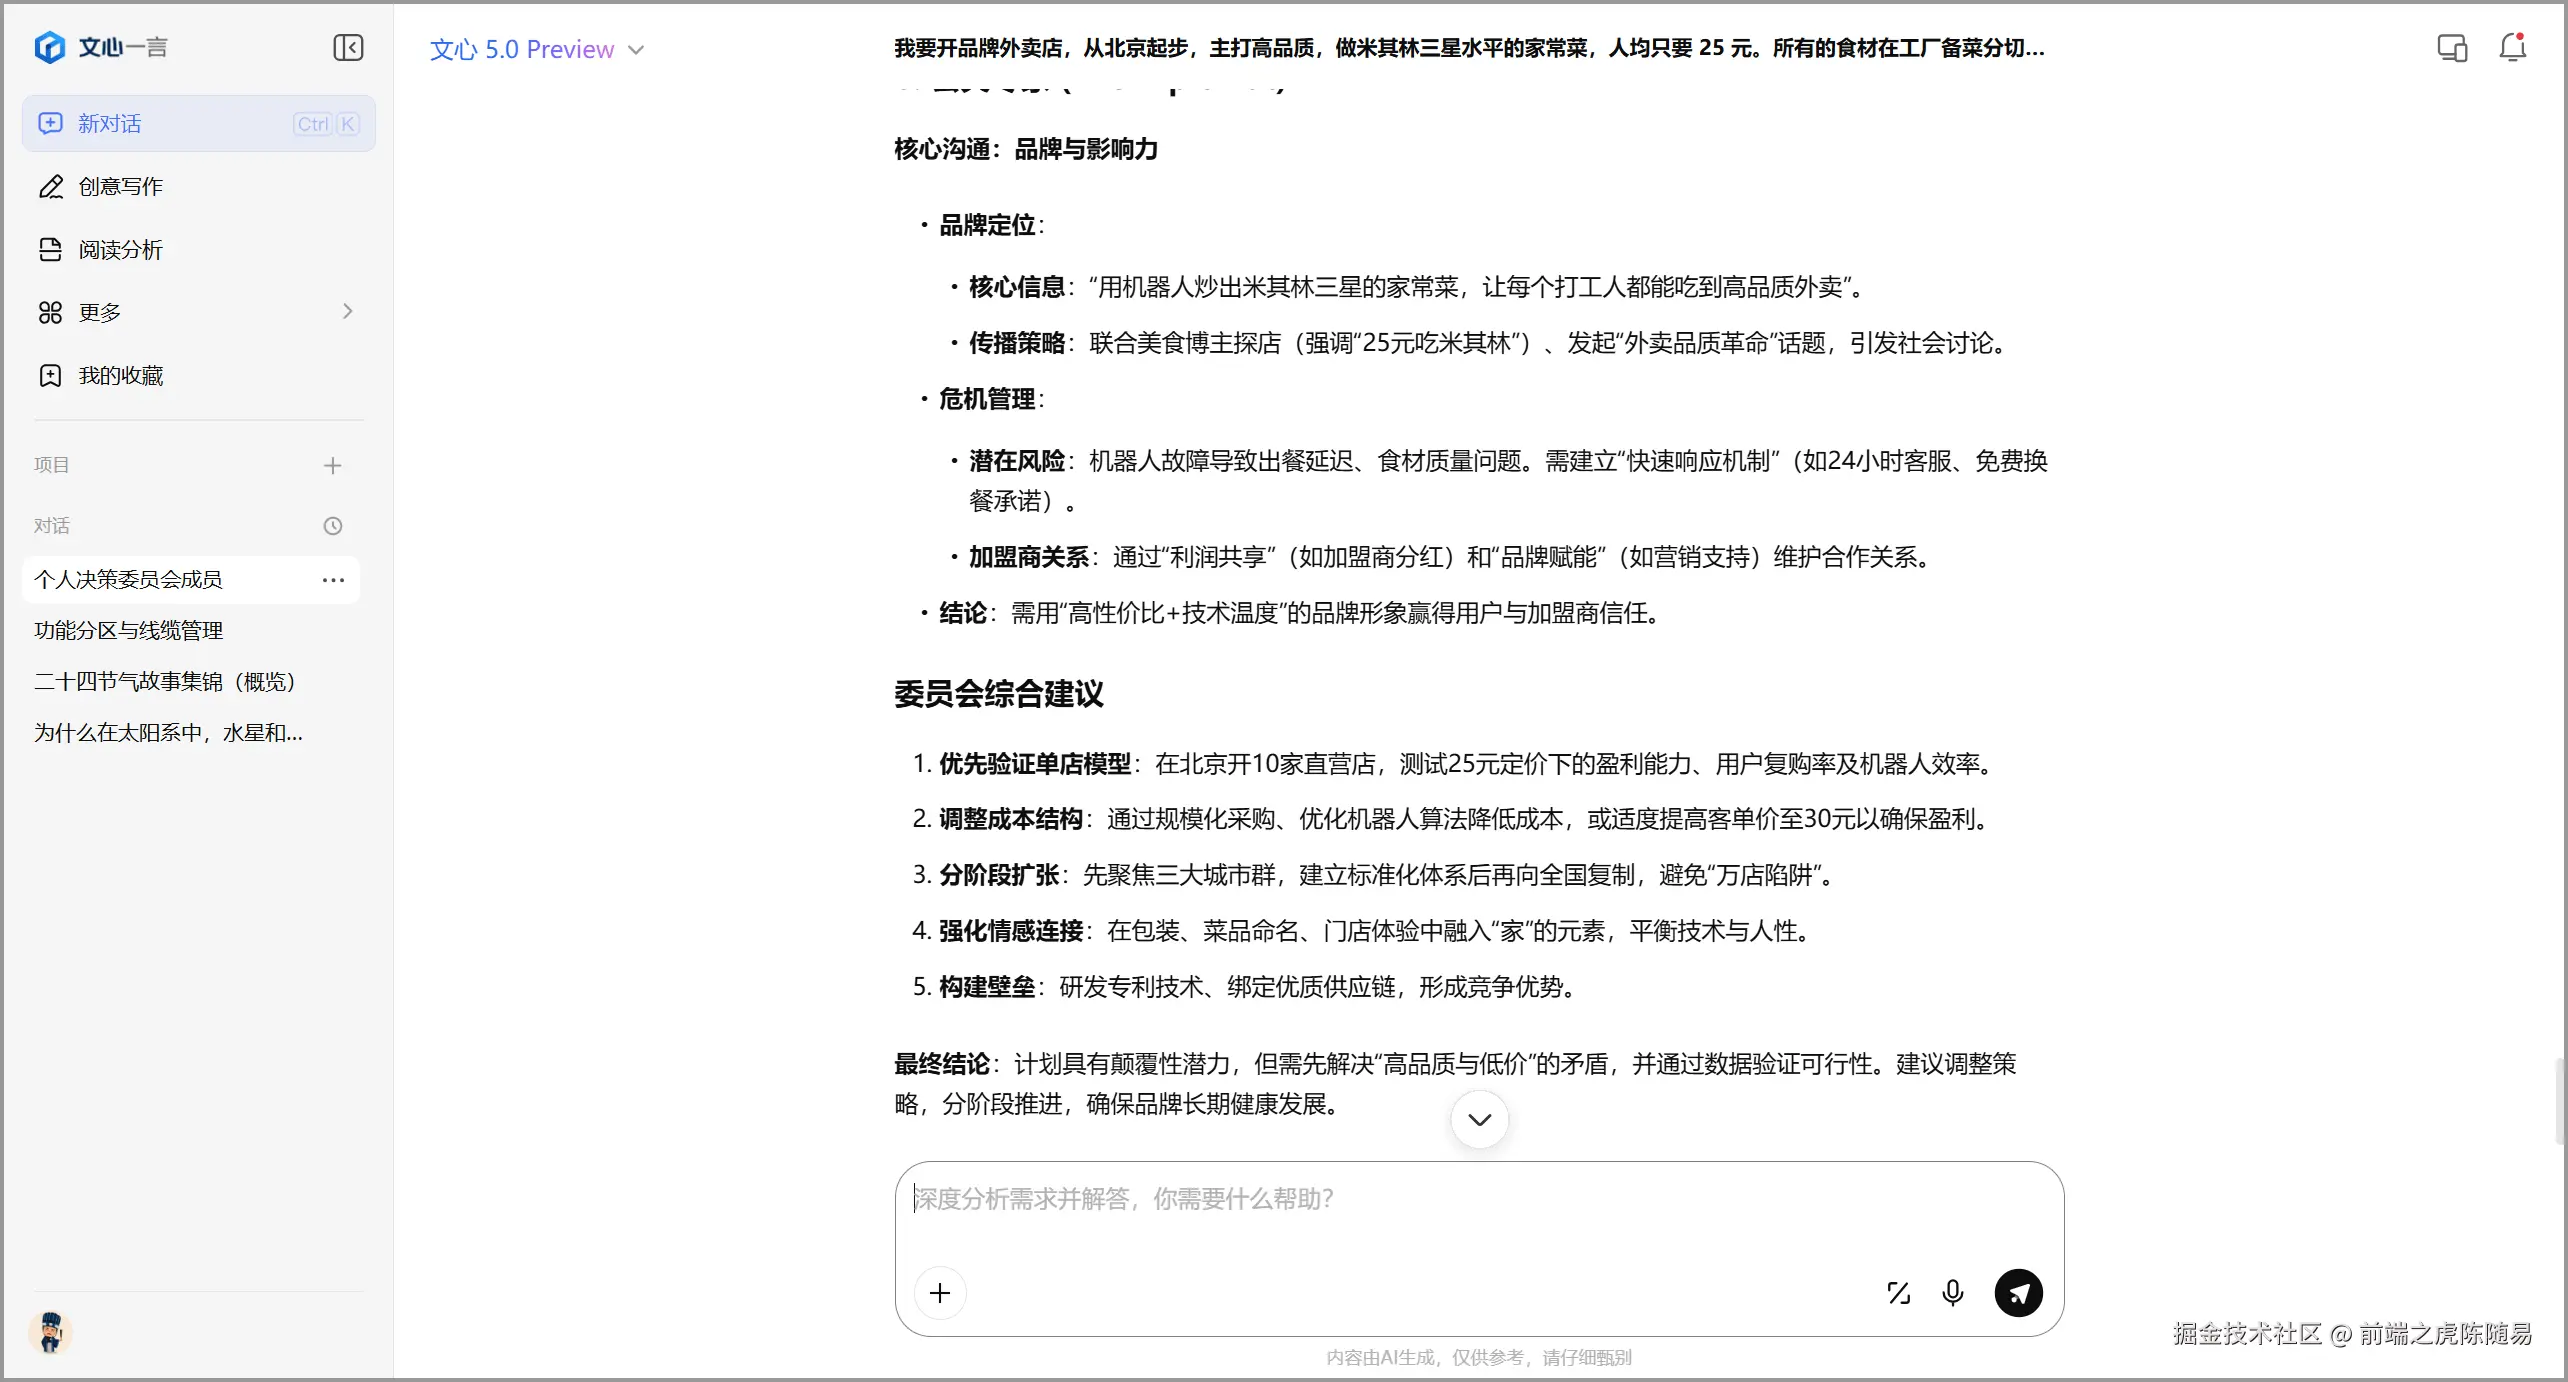Open conversation history clock icon
Viewport: 2568px width, 1382px height.
(333, 526)
